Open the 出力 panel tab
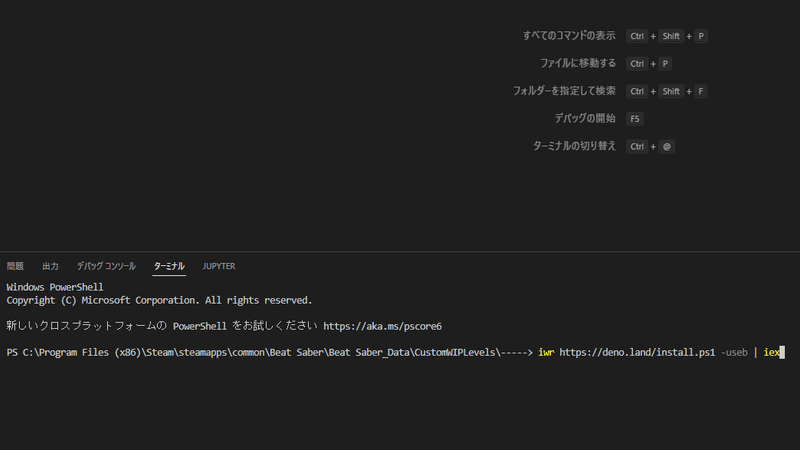Viewport: 800px width, 450px height. click(x=50, y=266)
